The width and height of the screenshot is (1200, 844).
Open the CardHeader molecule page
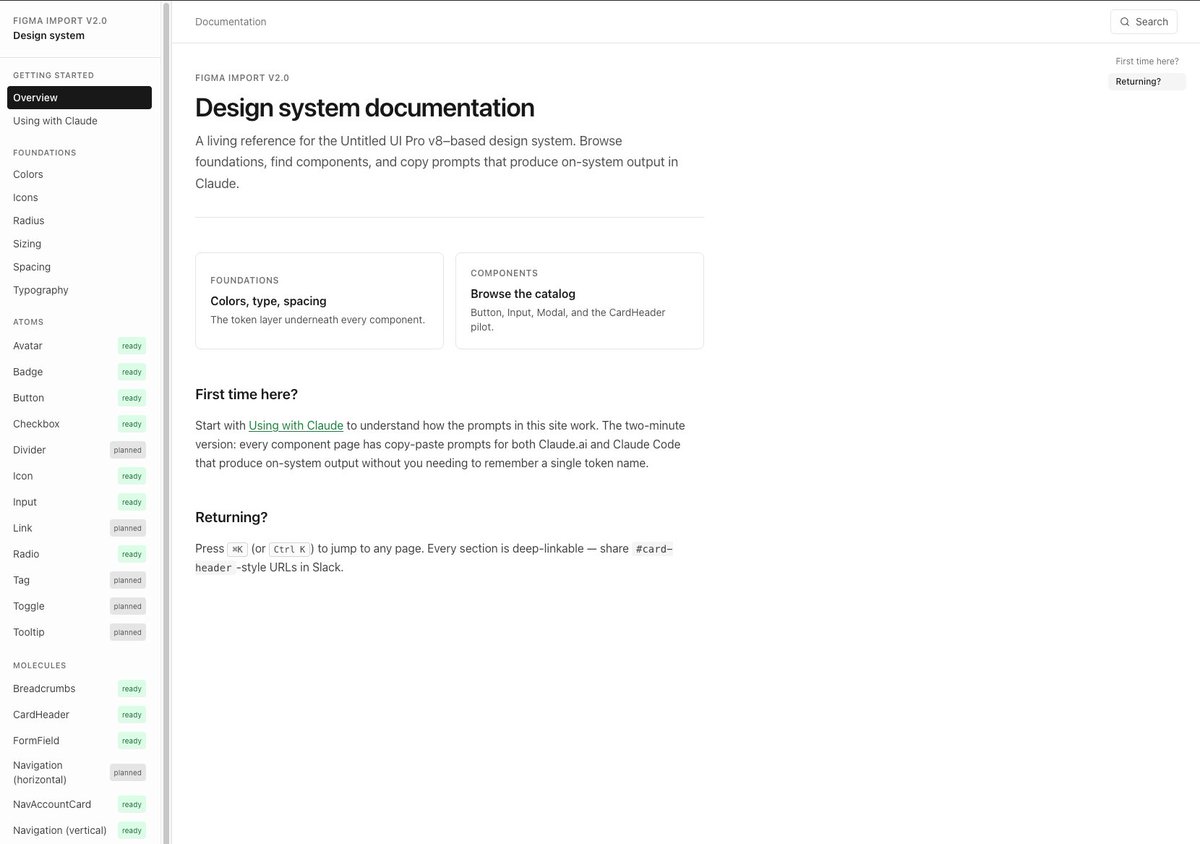click(x=79, y=715)
